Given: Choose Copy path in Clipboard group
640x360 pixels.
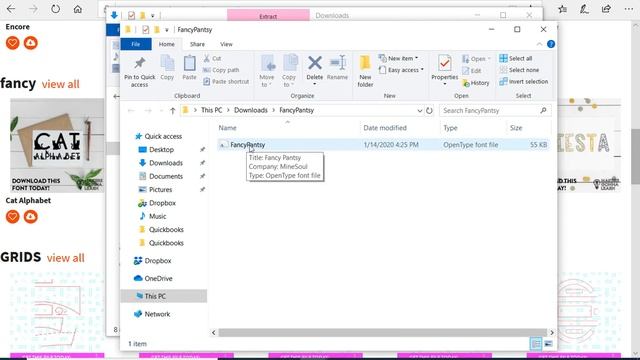Looking at the screenshot, I should (x=221, y=70).
